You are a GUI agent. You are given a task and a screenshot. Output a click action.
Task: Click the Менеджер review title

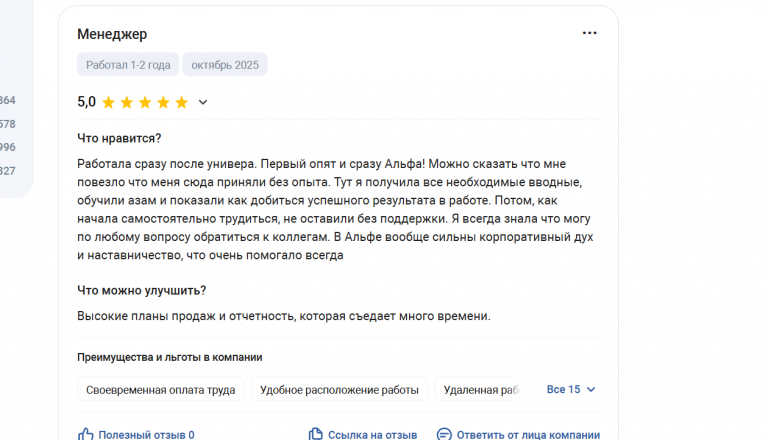tap(112, 34)
